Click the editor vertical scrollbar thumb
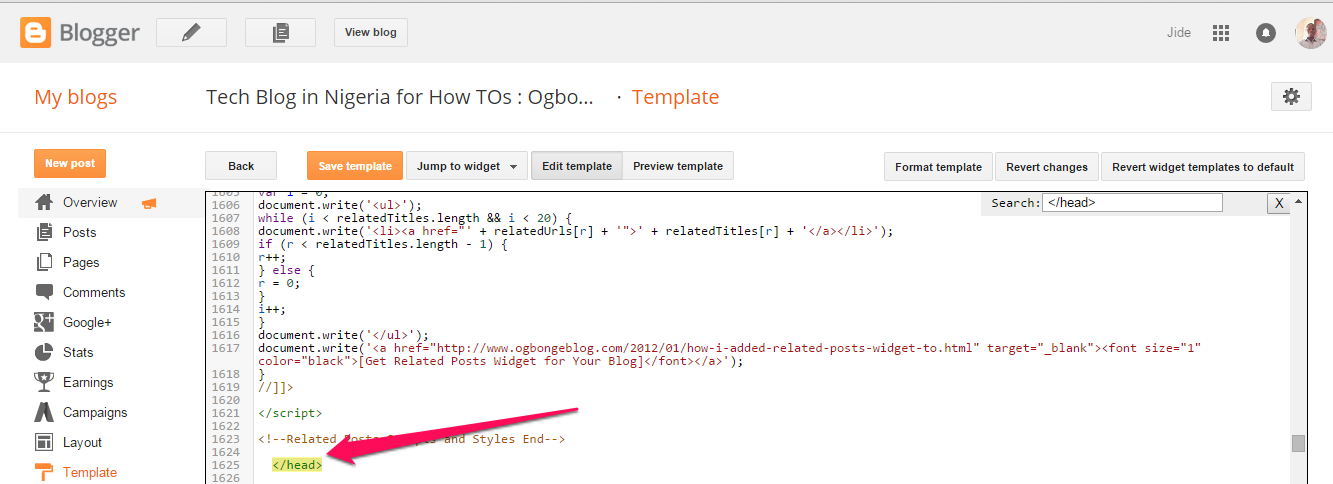1333x484 pixels. point(1298,443)
